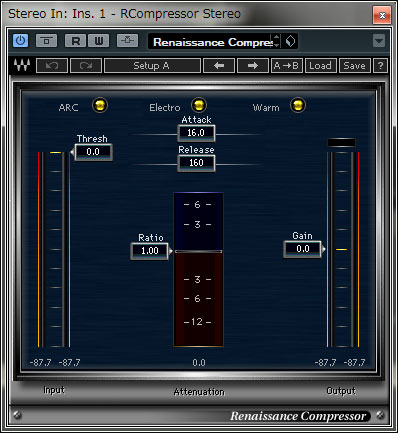Screen dimensions: 398x433
Task: Toggle the plugin power bypass button
Action: click(20, 41)
